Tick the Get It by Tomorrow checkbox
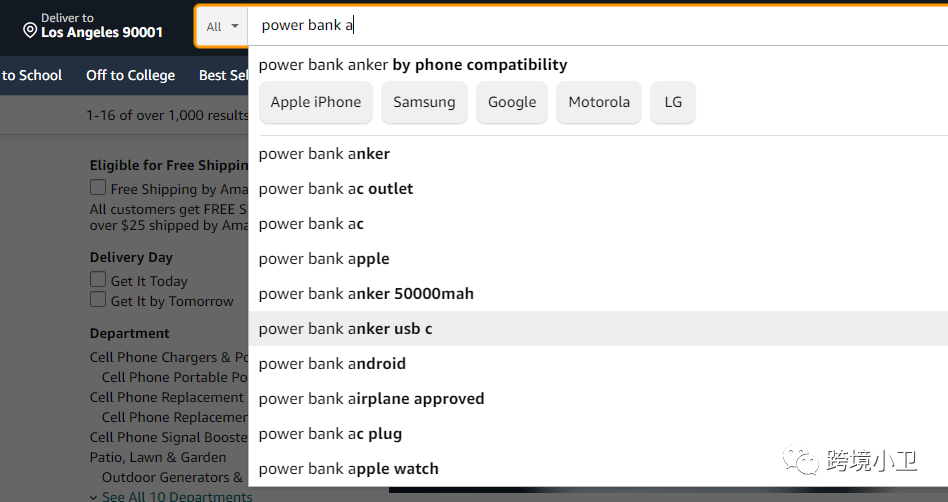948x502 pixels. point(98,300)
